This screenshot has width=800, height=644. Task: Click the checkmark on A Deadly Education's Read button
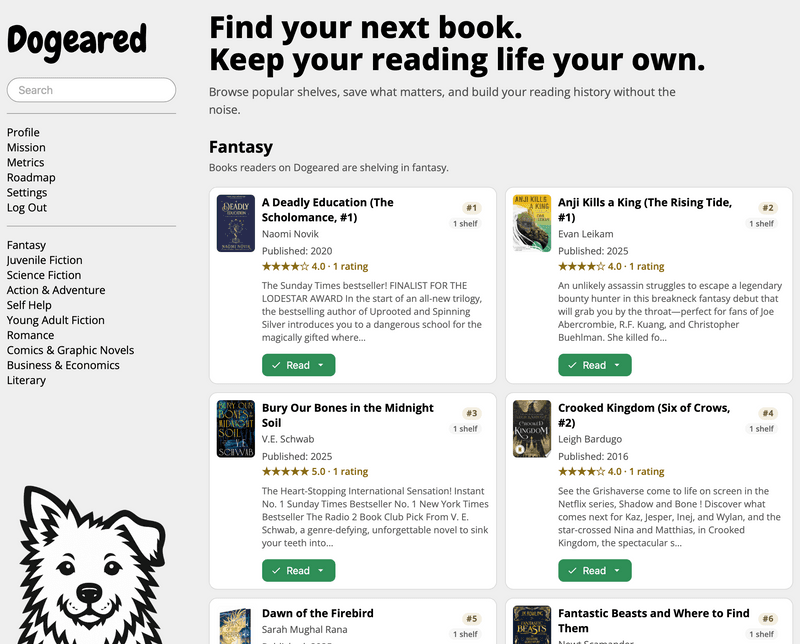(x=276, y=365)
